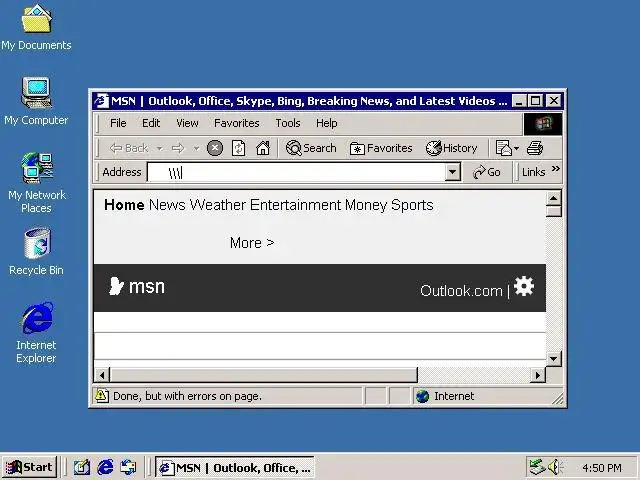The width and height of the screenshot is (640, 480).
Task: Click the volume speaker tray icon
Action: click(555, 467)
